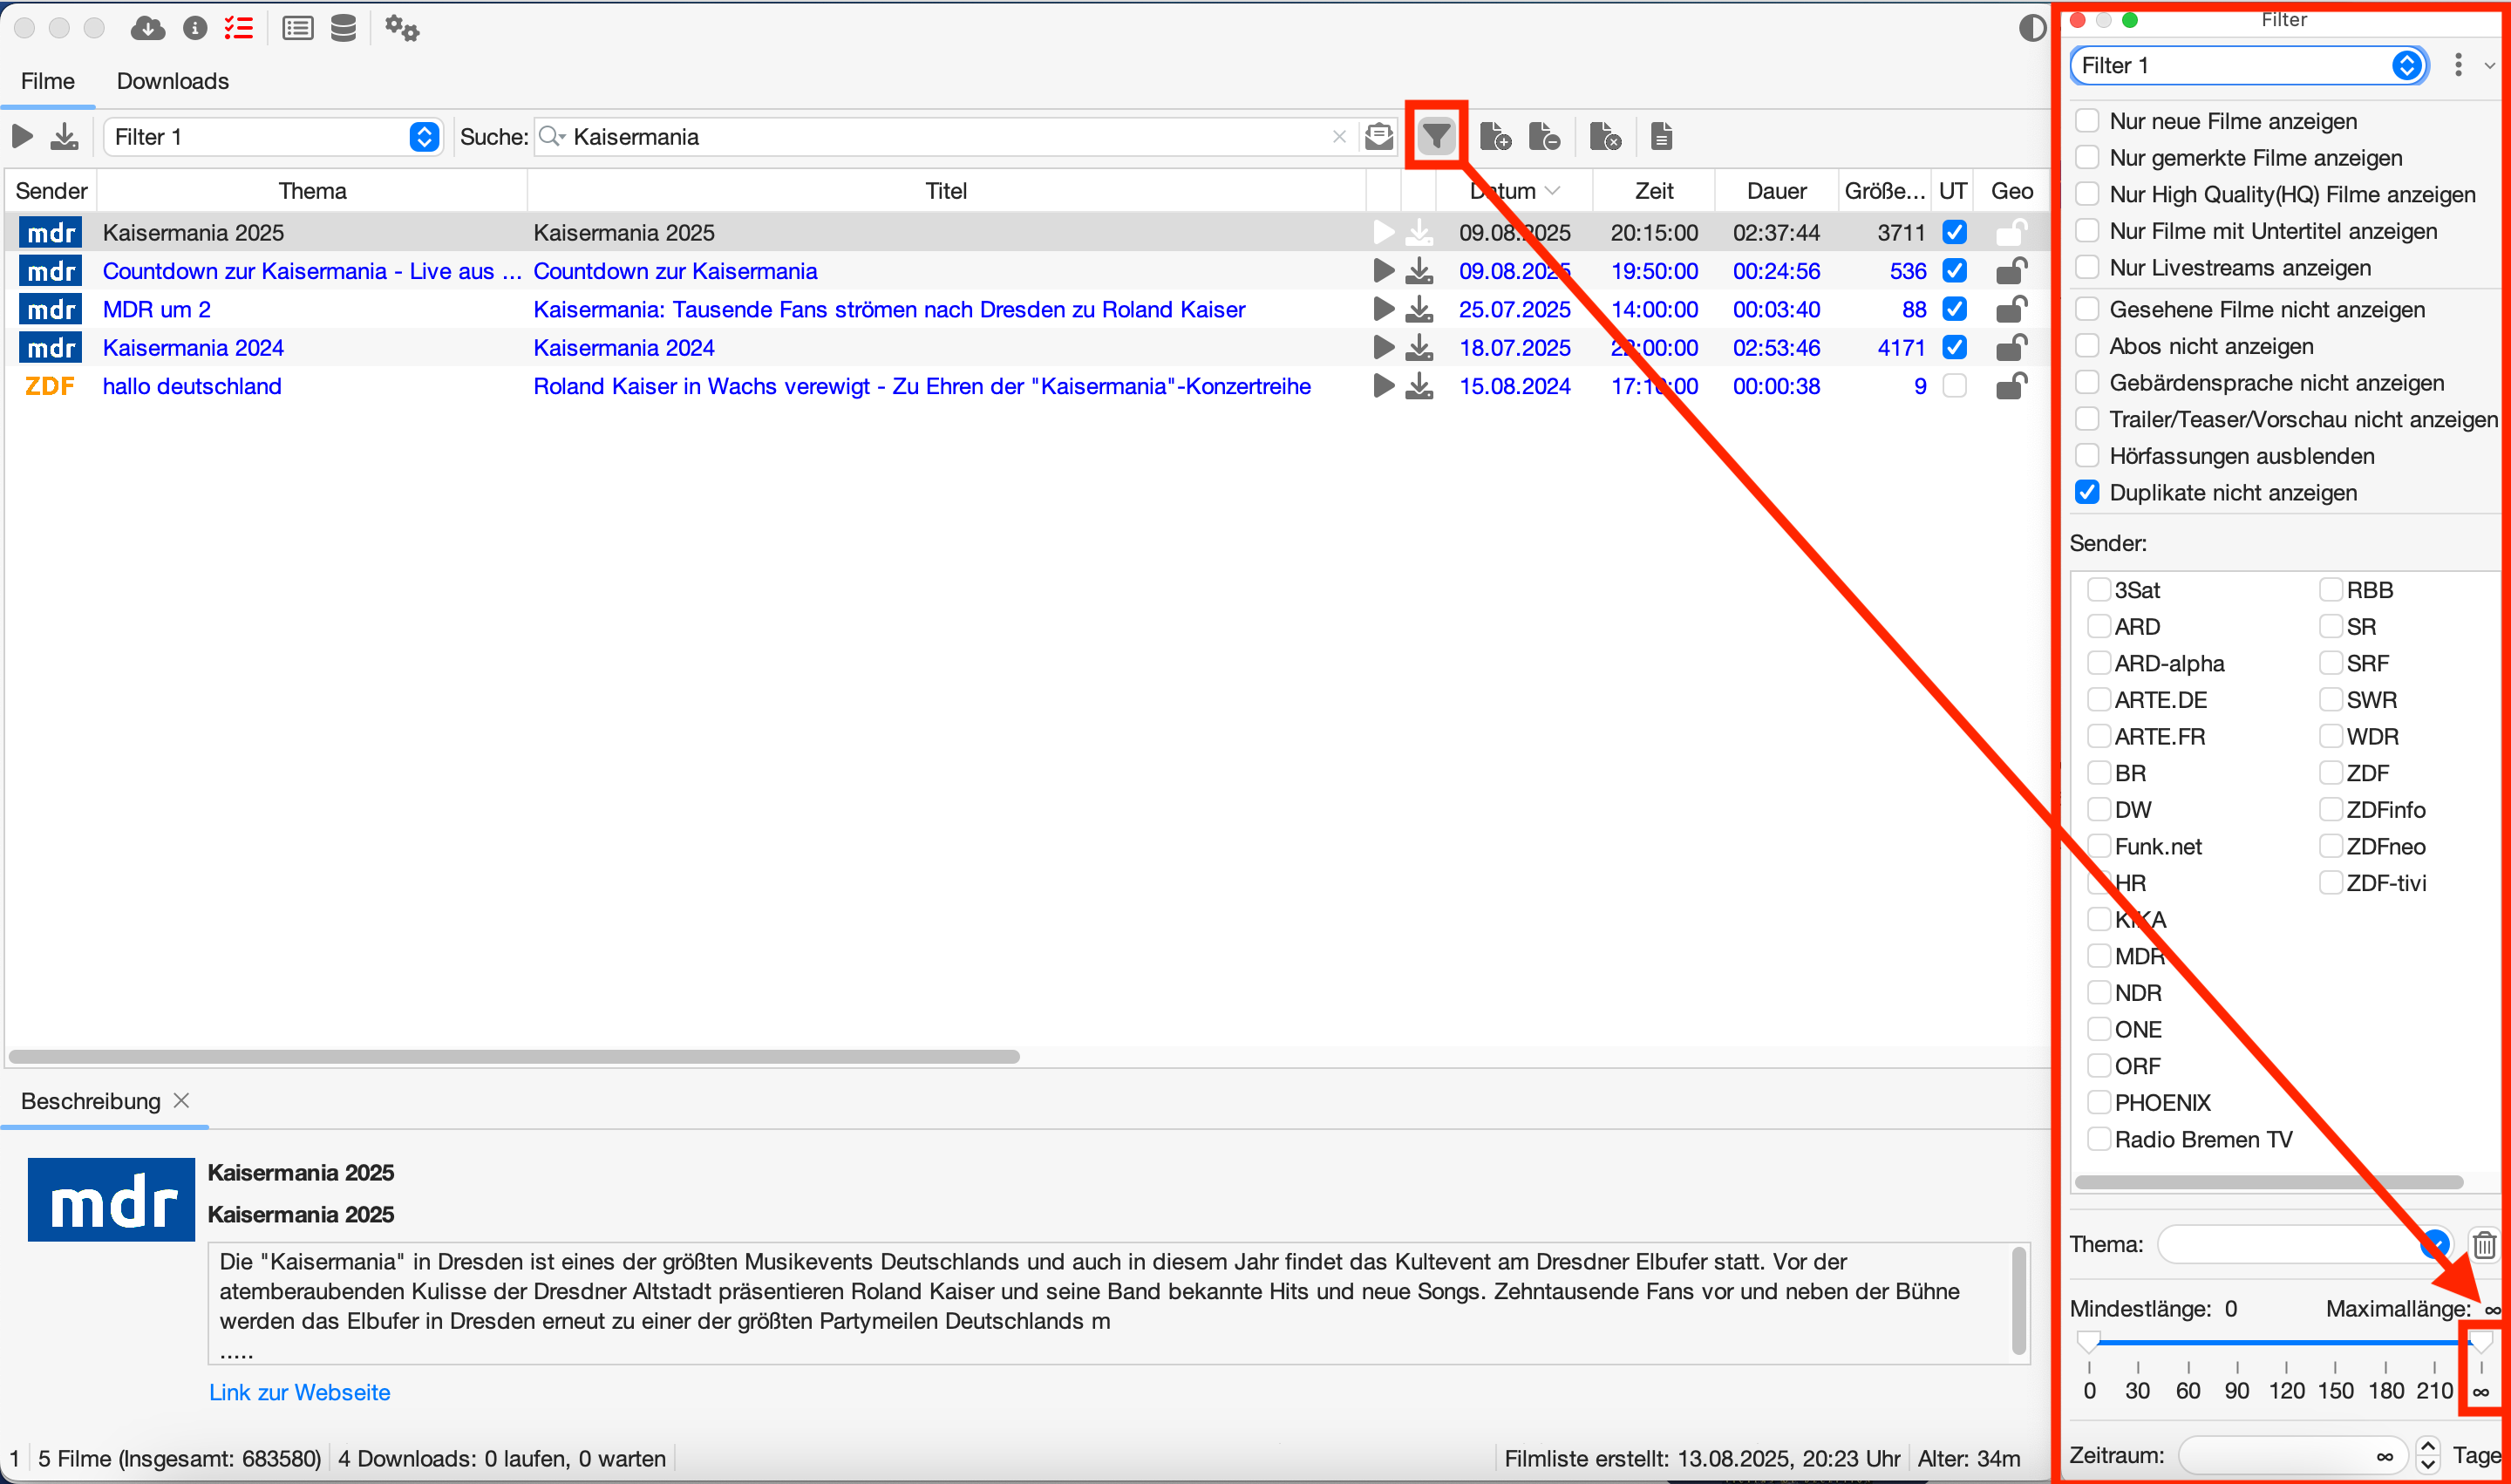2511x1484 pixels.
Task: Enable Nur Livestreams anzeigen
Action: [2087, 268]
